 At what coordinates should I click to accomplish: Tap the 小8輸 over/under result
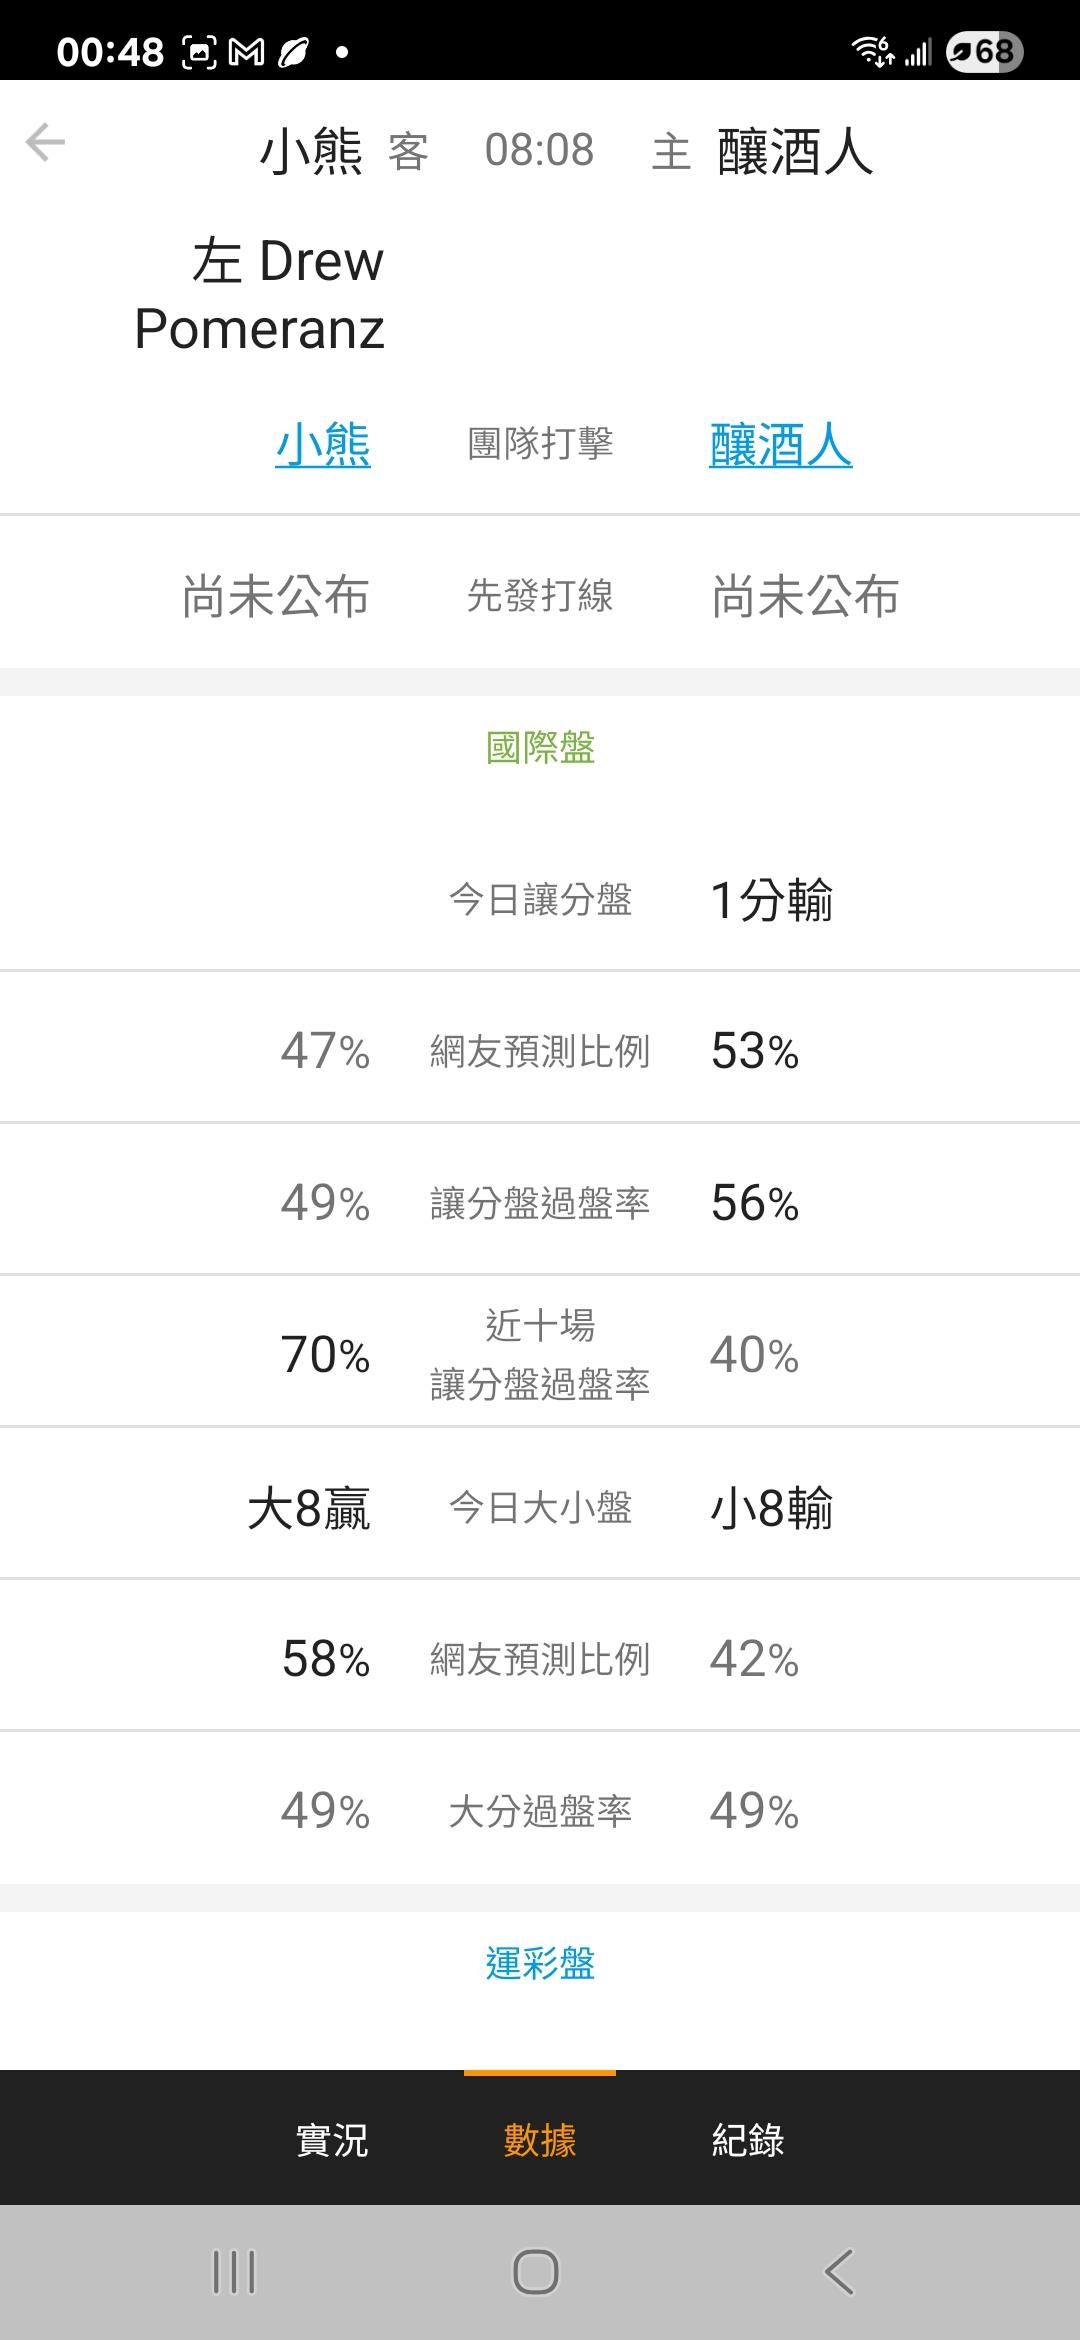point(771,1507)
